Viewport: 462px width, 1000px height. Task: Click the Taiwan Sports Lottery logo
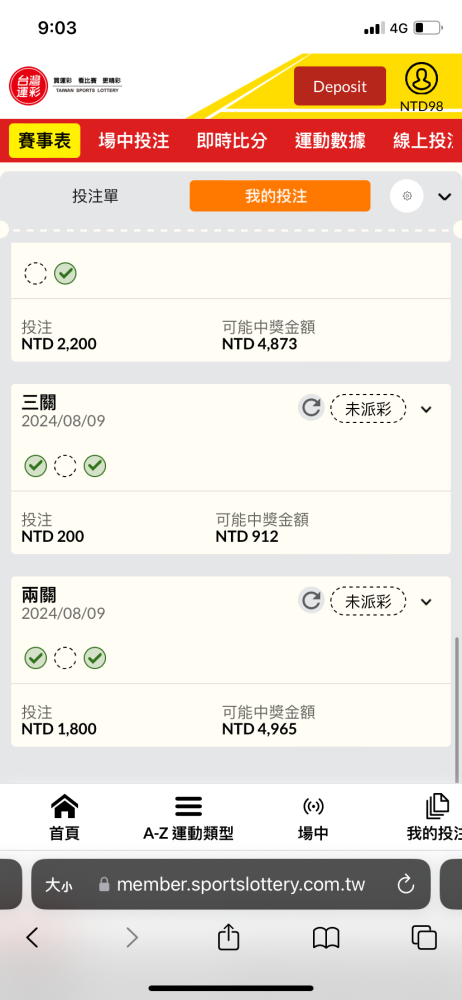coord(65,86)
